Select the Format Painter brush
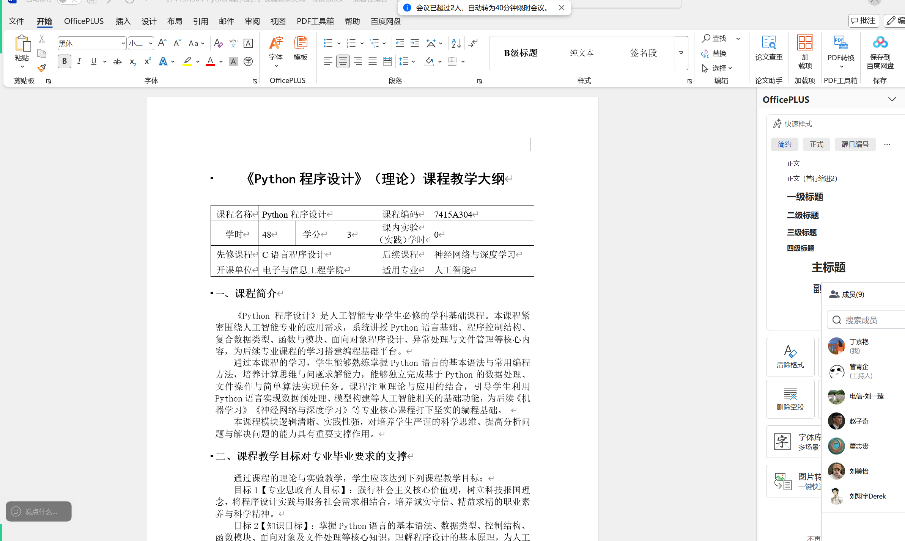The height and width of the screenshot is (541, 905). [42, 68]
